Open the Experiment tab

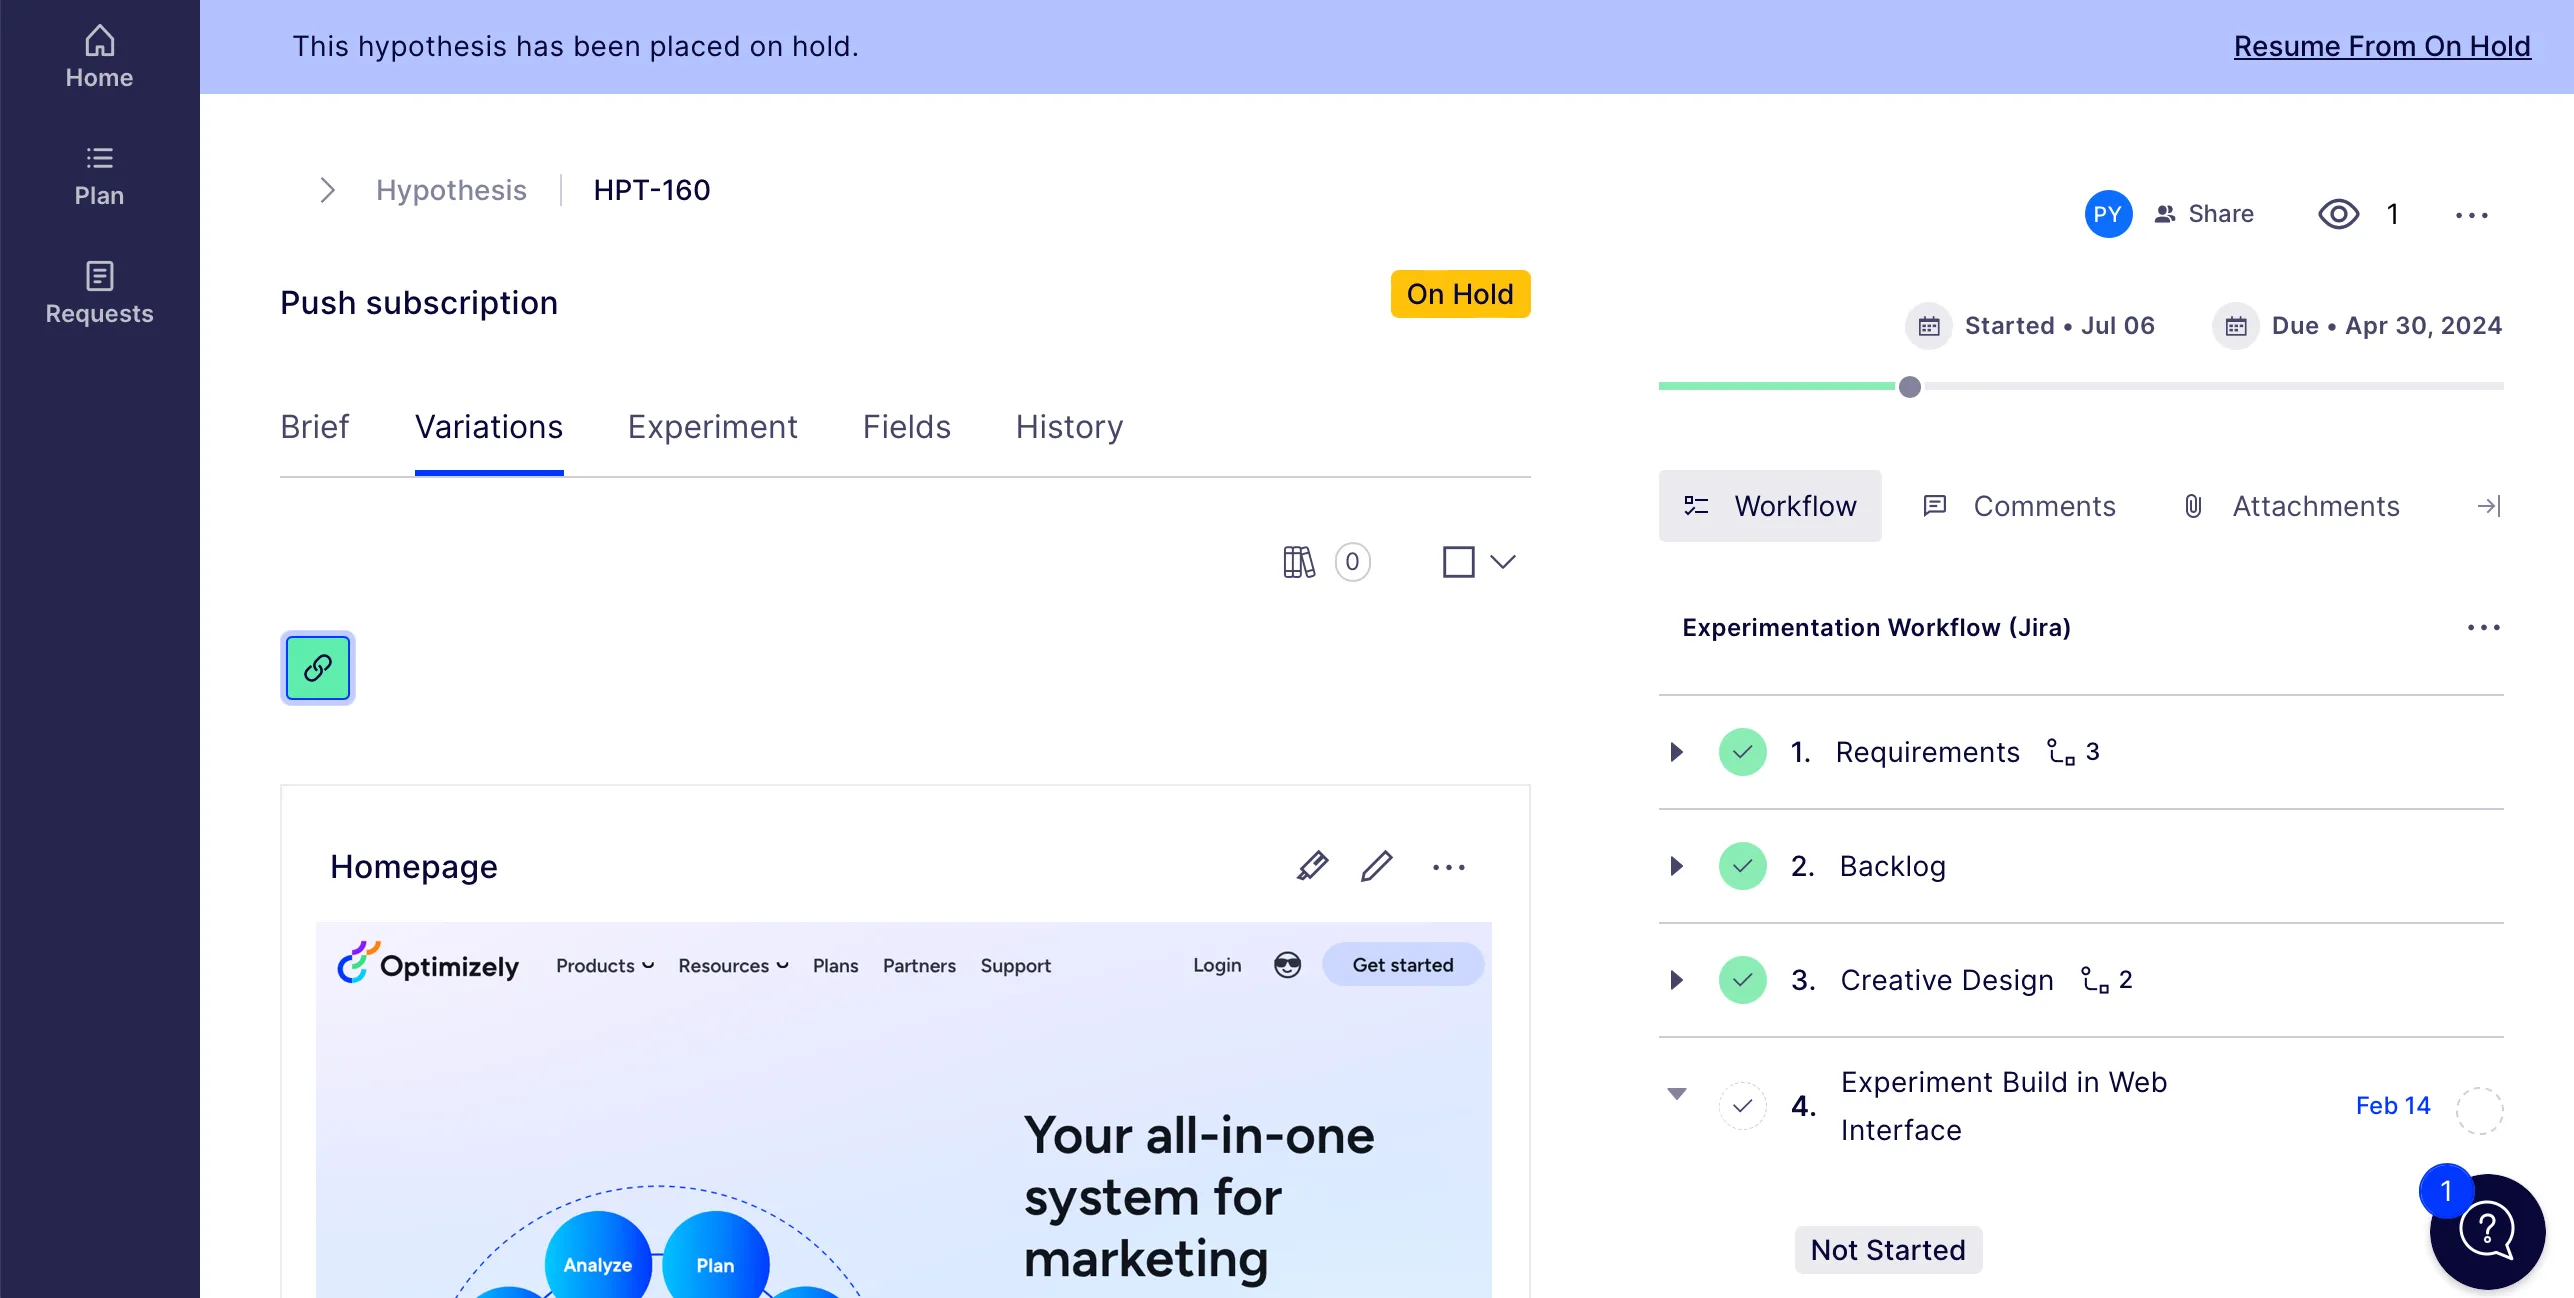[712, 427]
